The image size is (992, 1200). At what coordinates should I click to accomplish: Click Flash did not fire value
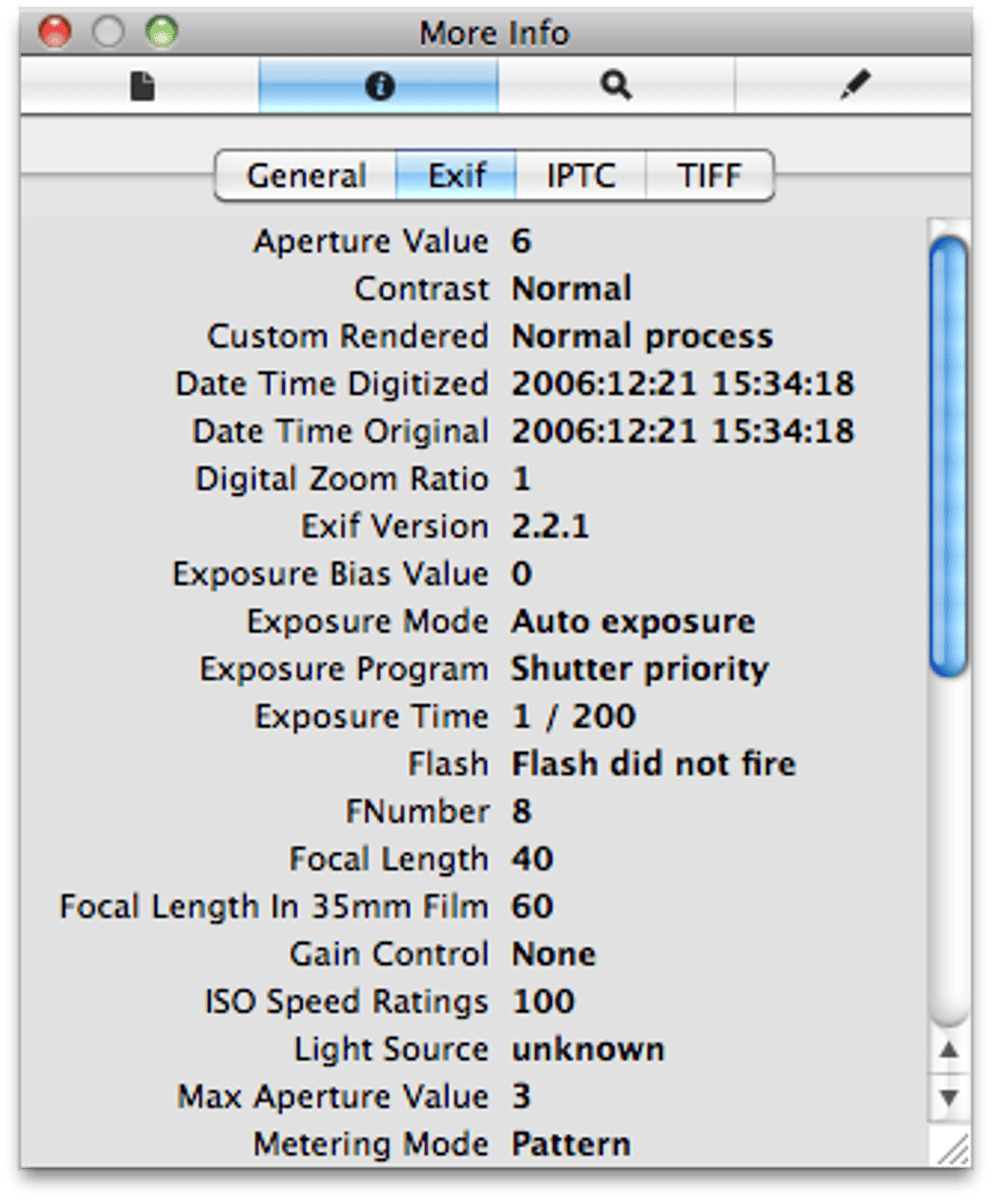pyautogui.click(x=654, y=764)
